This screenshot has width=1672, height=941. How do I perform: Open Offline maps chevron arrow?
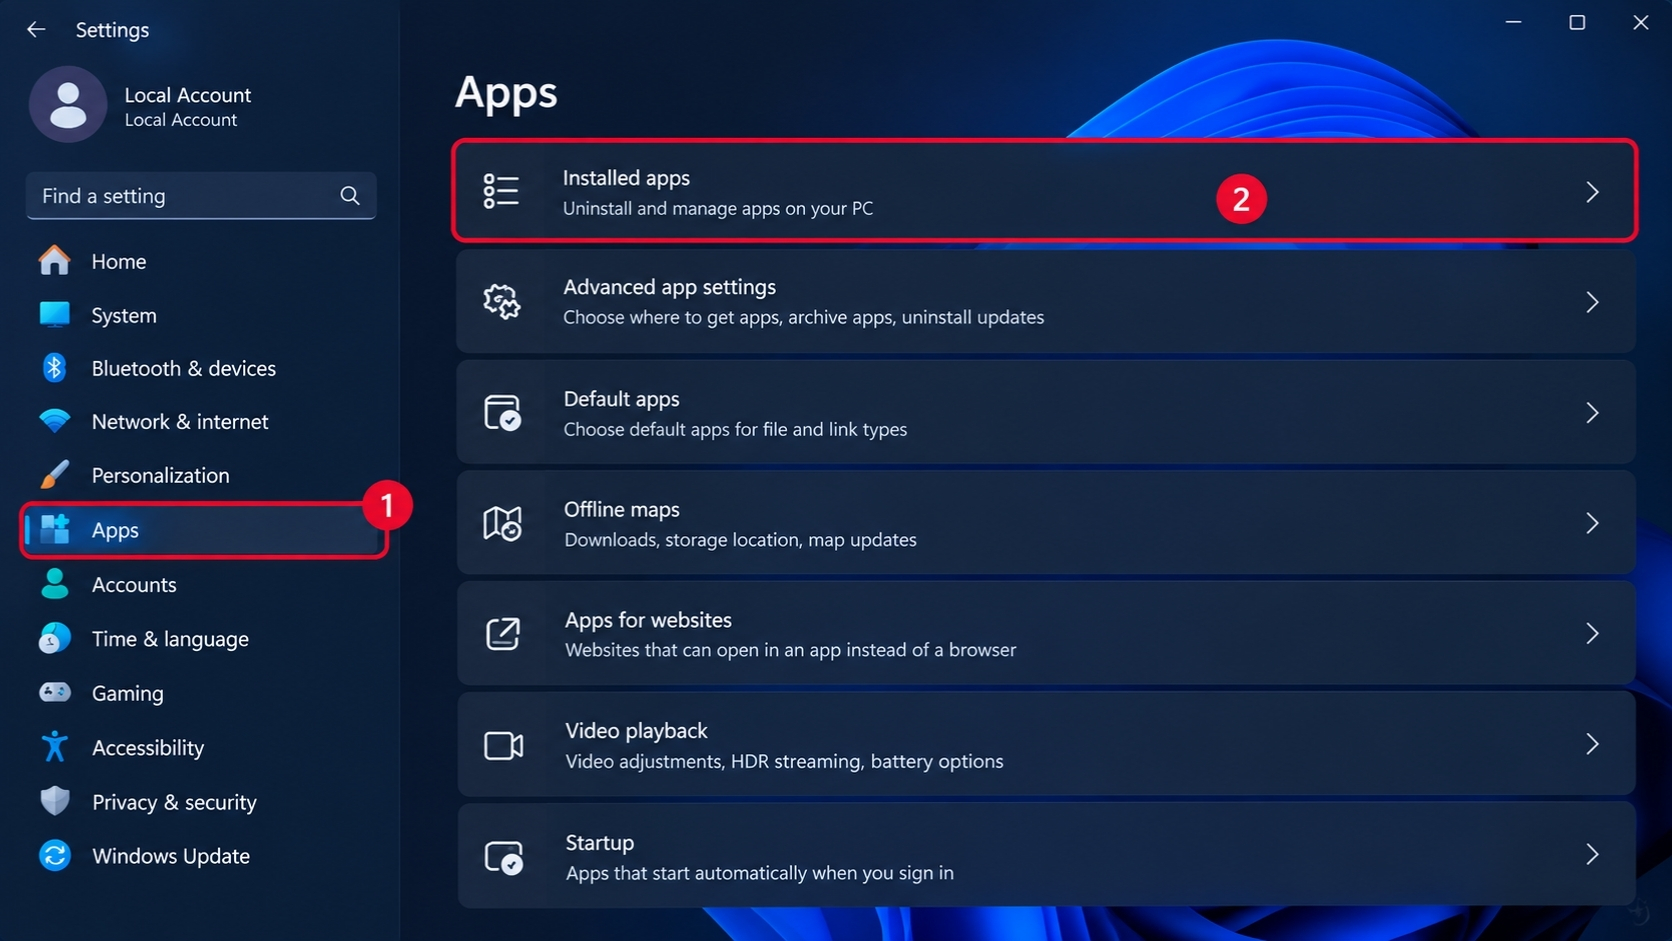click(x=1592, y=523)
